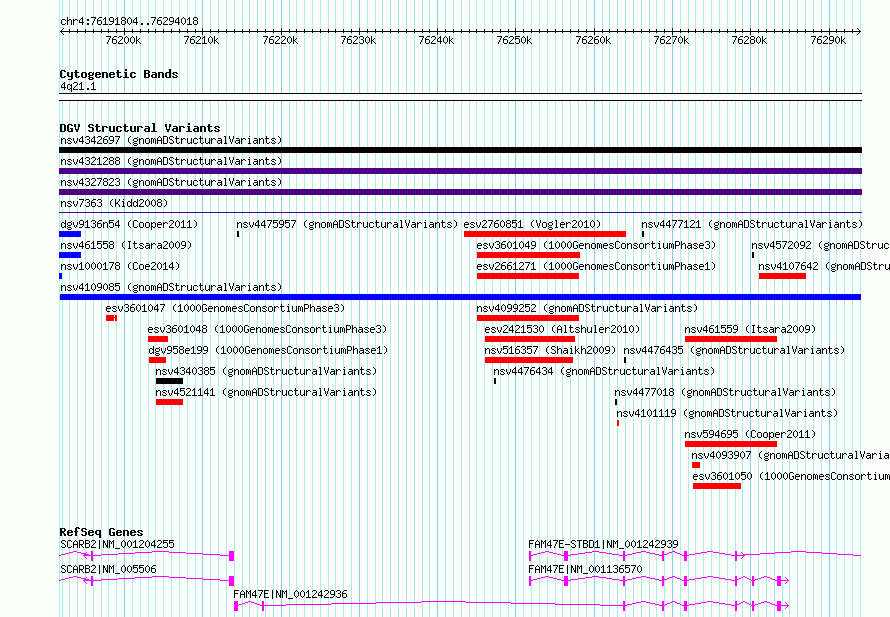
Task: Click the 76240k ruler tick label
Action: (436, 40)
